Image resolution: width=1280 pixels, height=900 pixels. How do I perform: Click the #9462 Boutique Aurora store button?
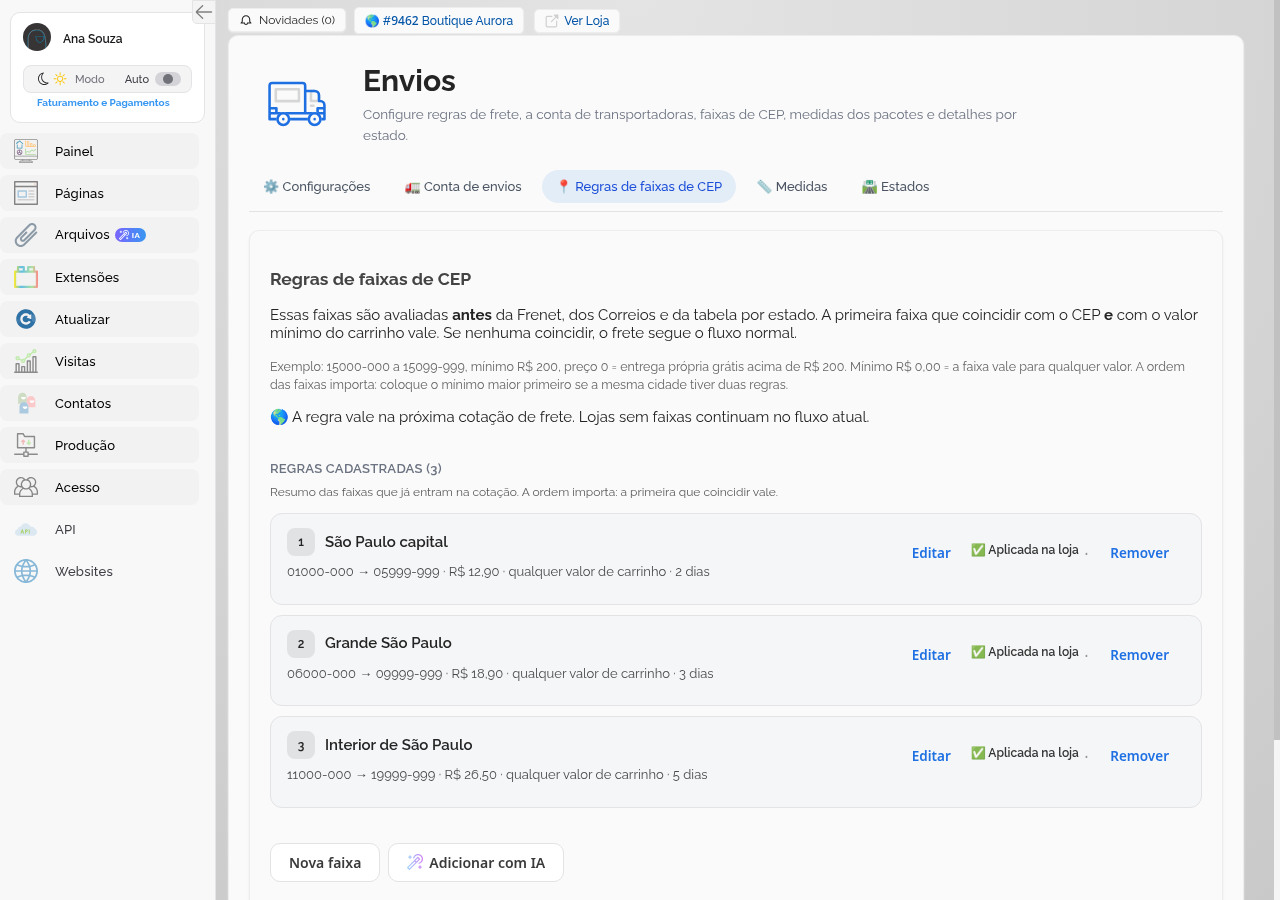[439, 20]
